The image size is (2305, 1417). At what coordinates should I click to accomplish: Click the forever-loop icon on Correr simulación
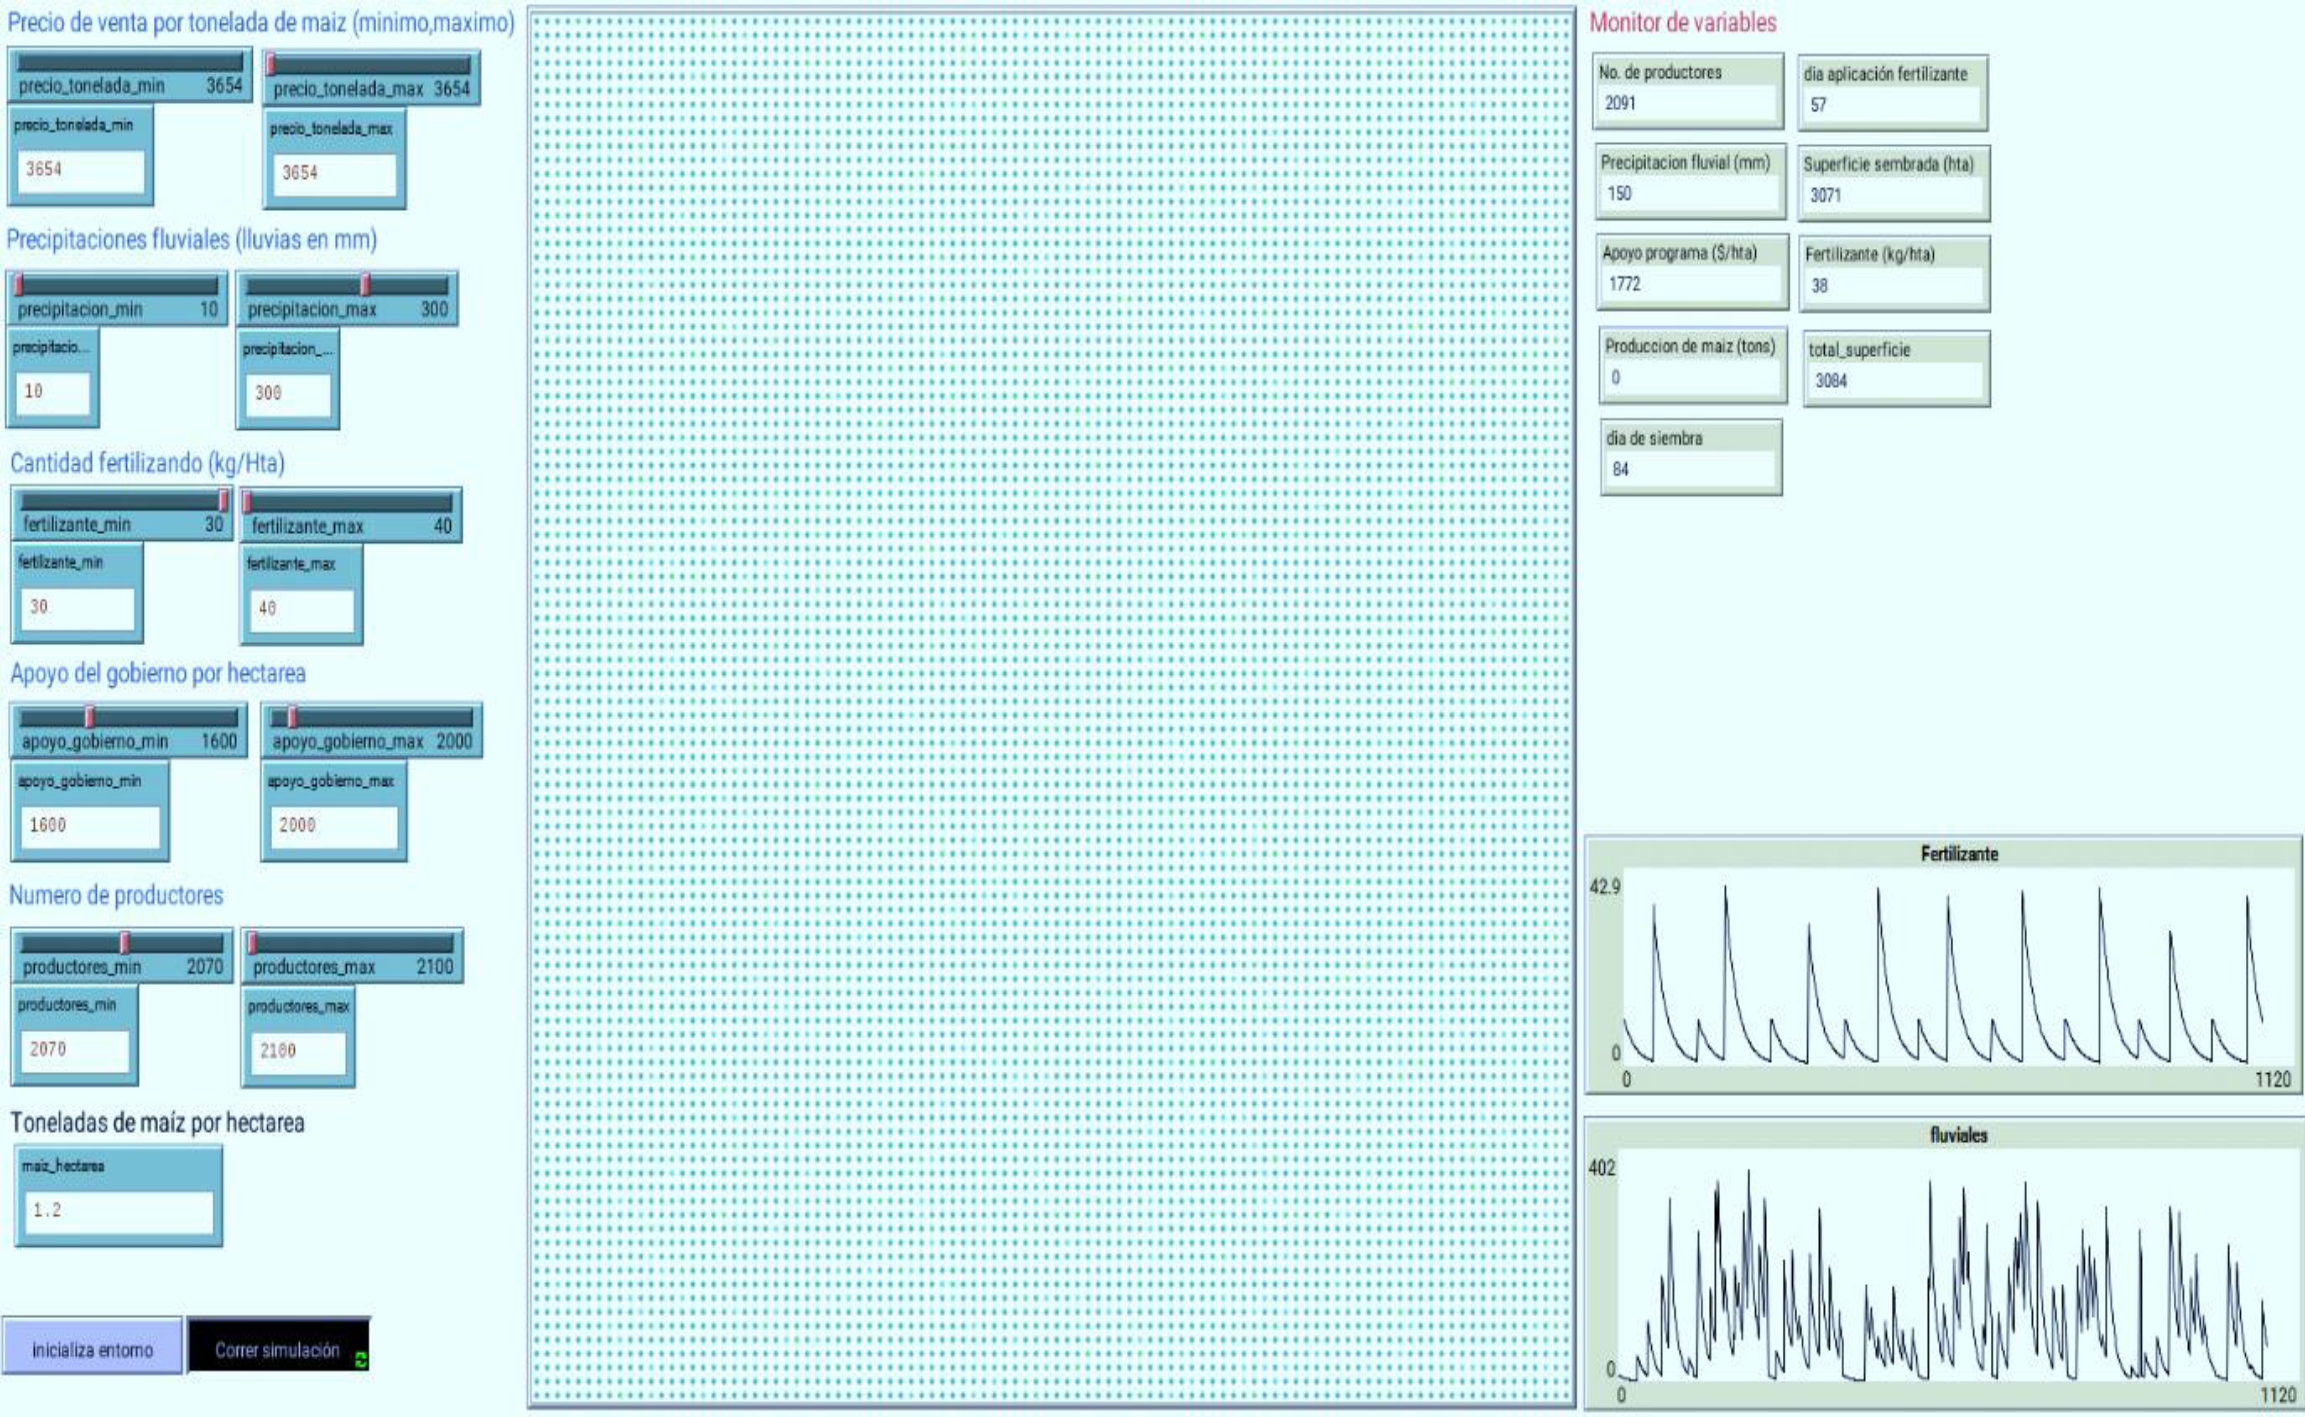coord(361,1360)
